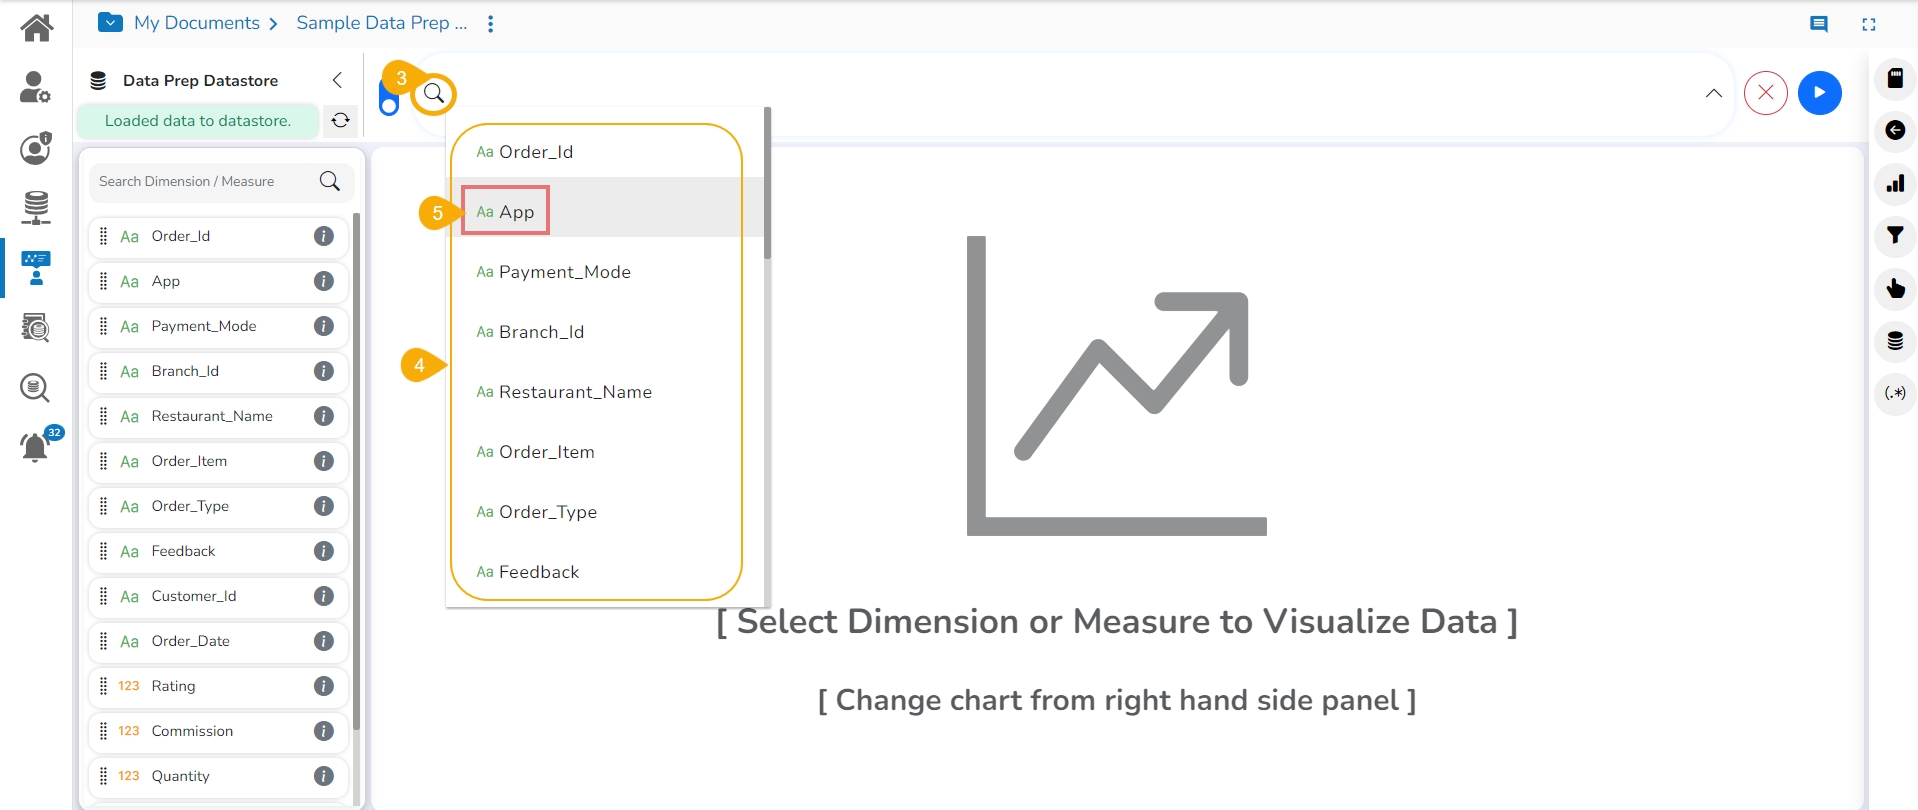Select the Restaurant_Name dimension in left panel
Viewport: 1918px width, 810px height.
[212, 416]
